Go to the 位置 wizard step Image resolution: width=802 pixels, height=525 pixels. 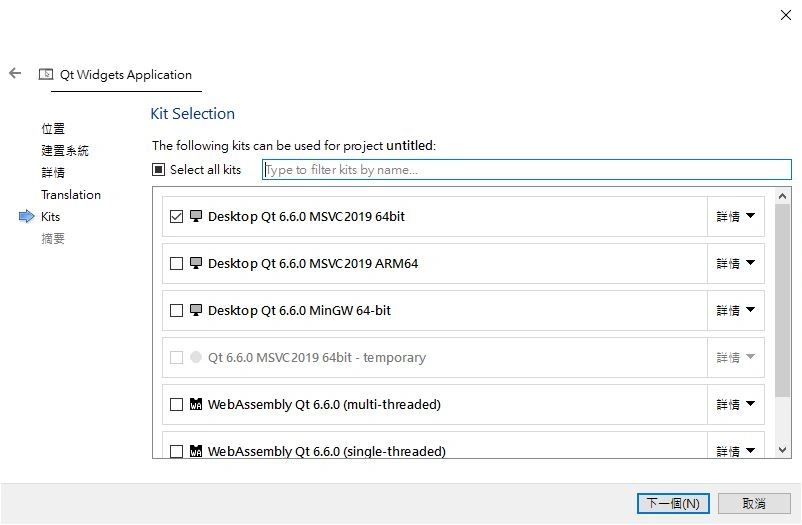(53, 129)
